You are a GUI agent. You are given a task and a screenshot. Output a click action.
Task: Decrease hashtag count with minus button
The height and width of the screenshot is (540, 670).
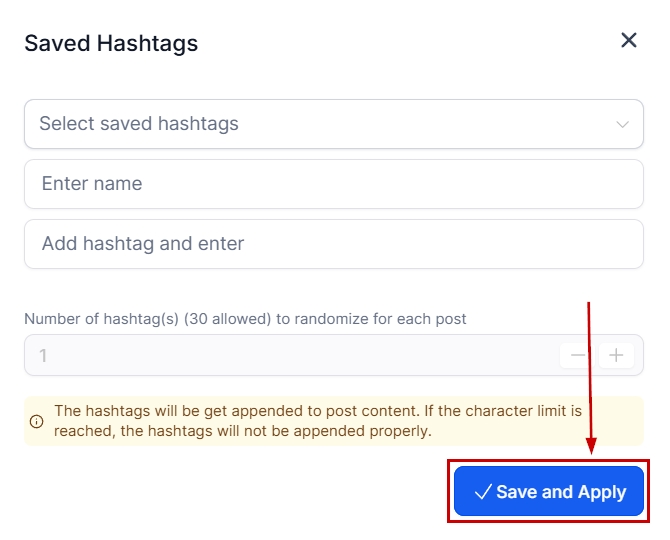[578, 355]
